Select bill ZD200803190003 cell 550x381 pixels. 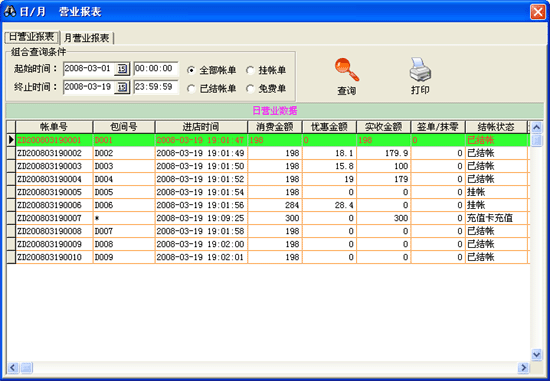coord(54,166)
